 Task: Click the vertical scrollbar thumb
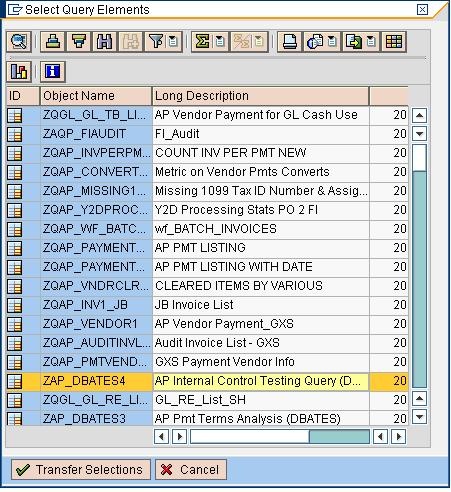(x=419, y=279)
